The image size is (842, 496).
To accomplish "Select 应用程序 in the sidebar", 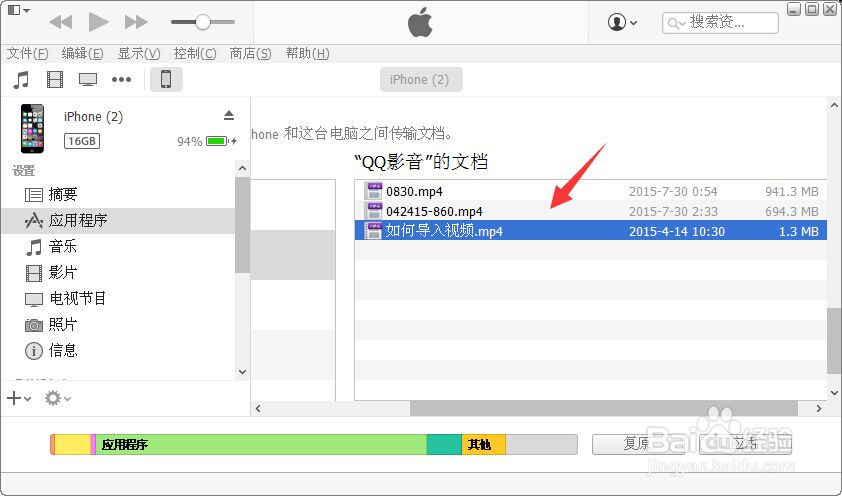I will coord(118,221).
